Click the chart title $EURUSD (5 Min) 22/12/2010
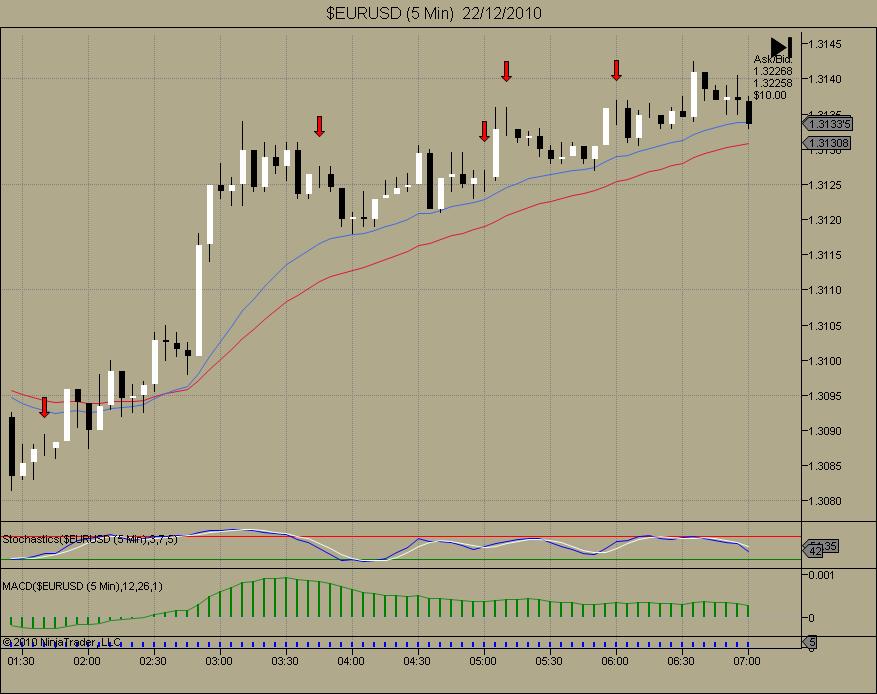The image size is (877, 694). tap(434, 13)
